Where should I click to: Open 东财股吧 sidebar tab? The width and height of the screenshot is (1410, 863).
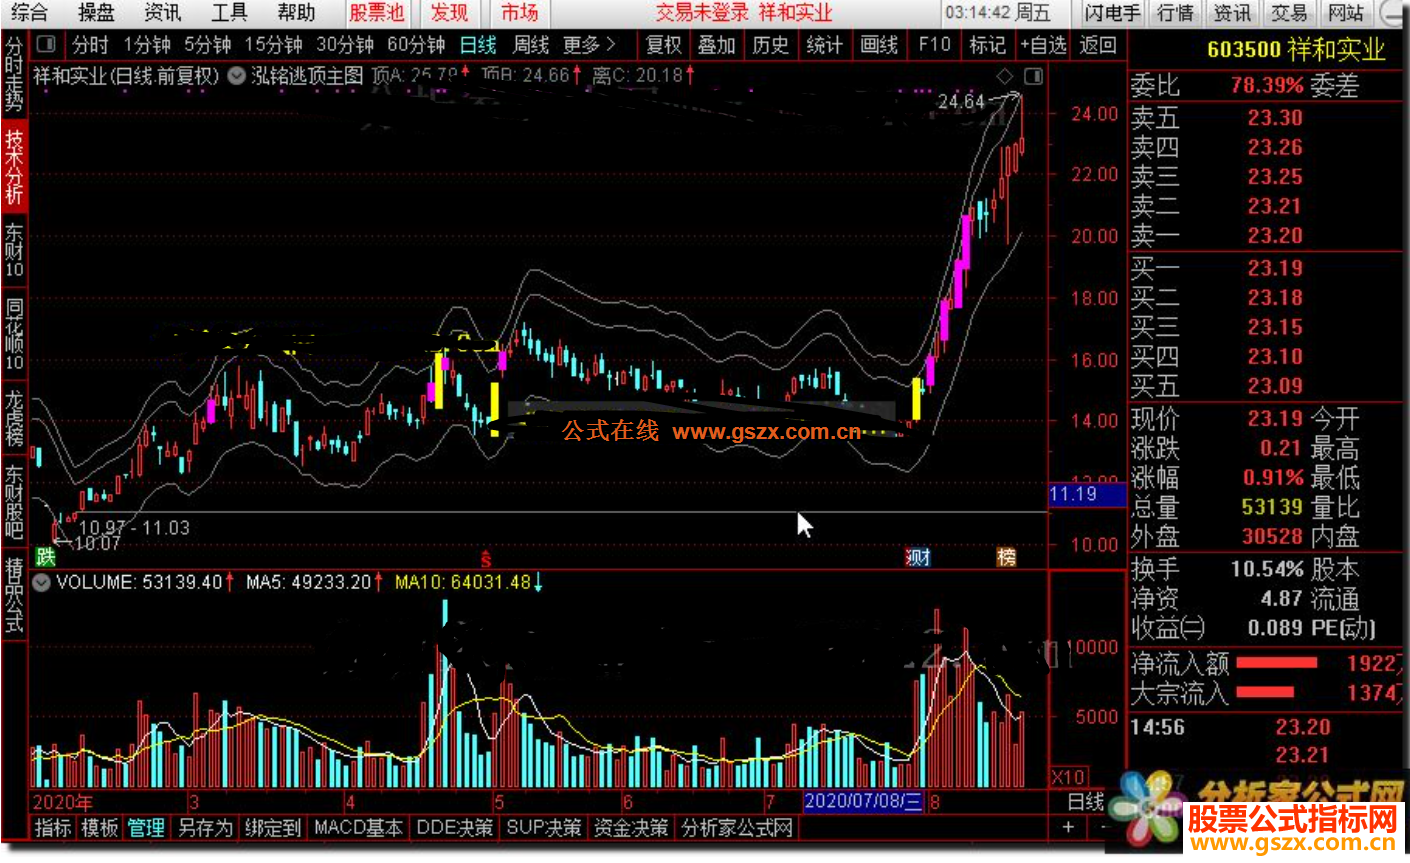[13, 503]
